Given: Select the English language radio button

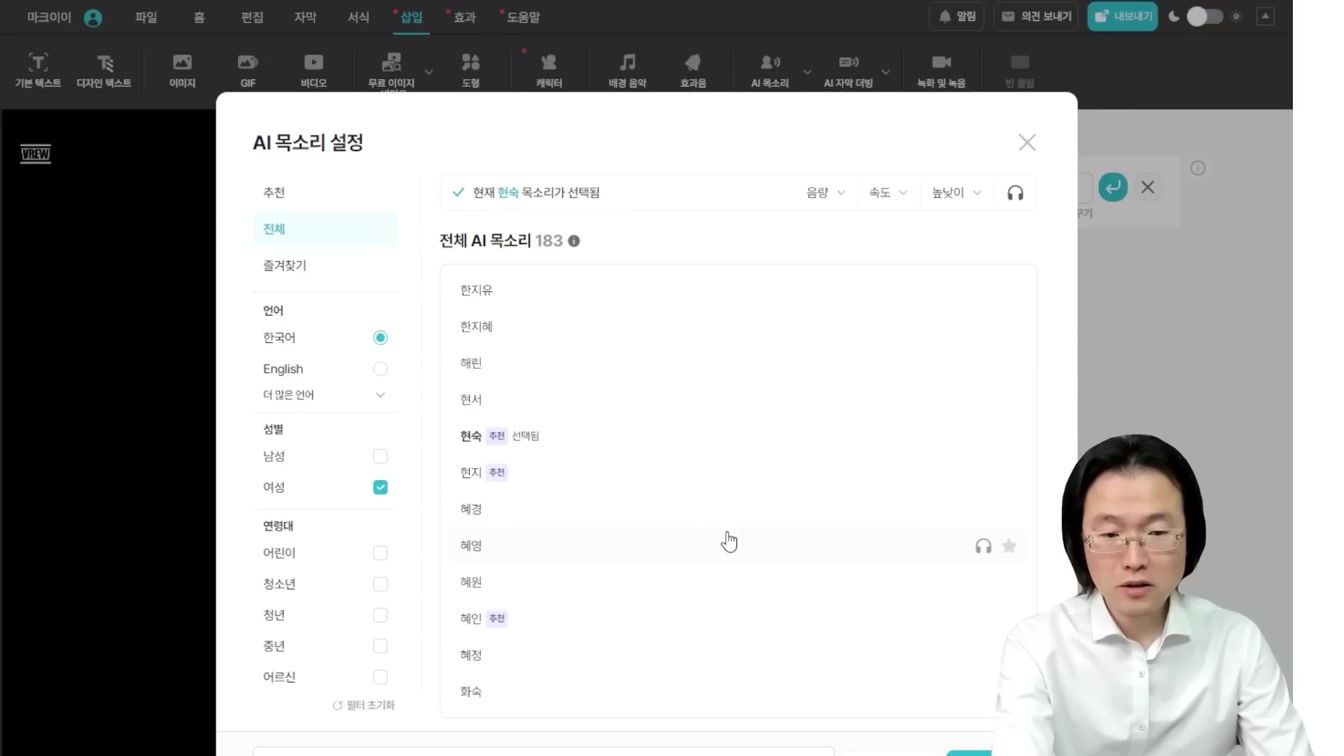Looking at the screenshot, I should click(x=380, y=369).
